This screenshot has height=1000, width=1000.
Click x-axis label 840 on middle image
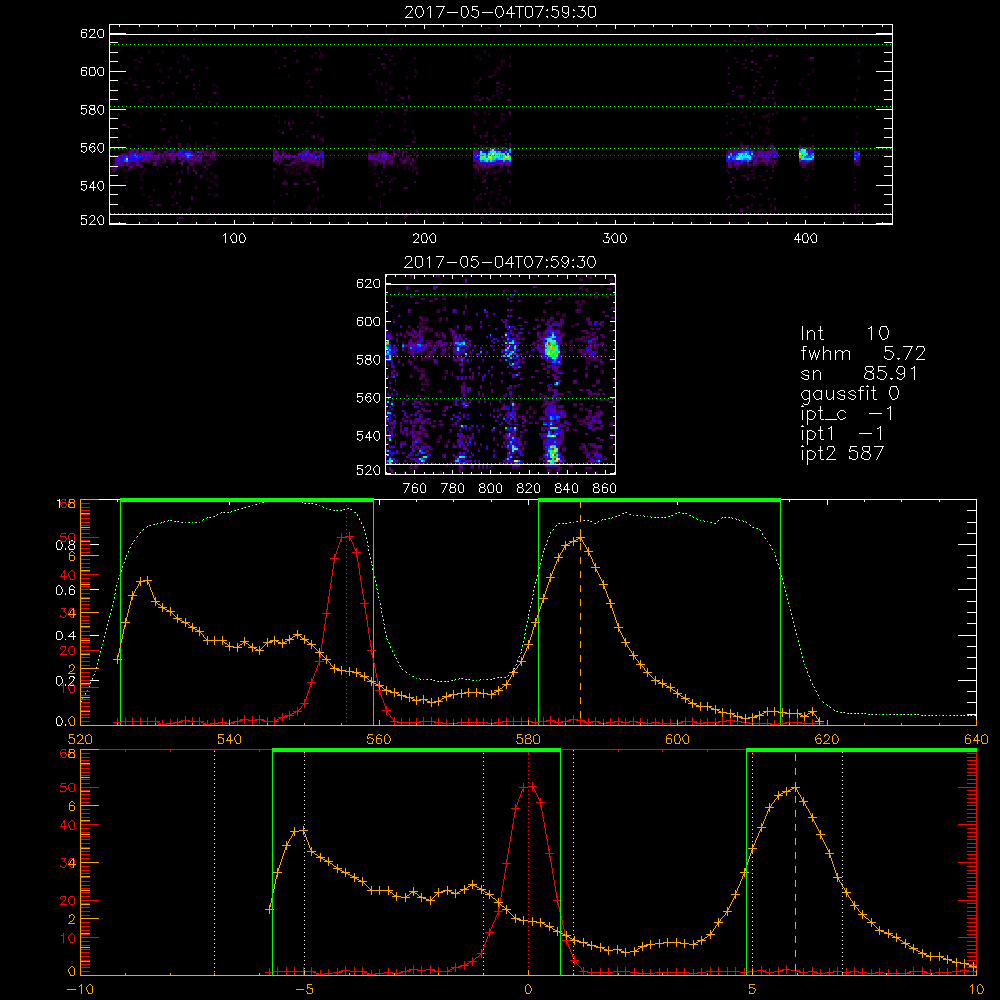[566, 489]
